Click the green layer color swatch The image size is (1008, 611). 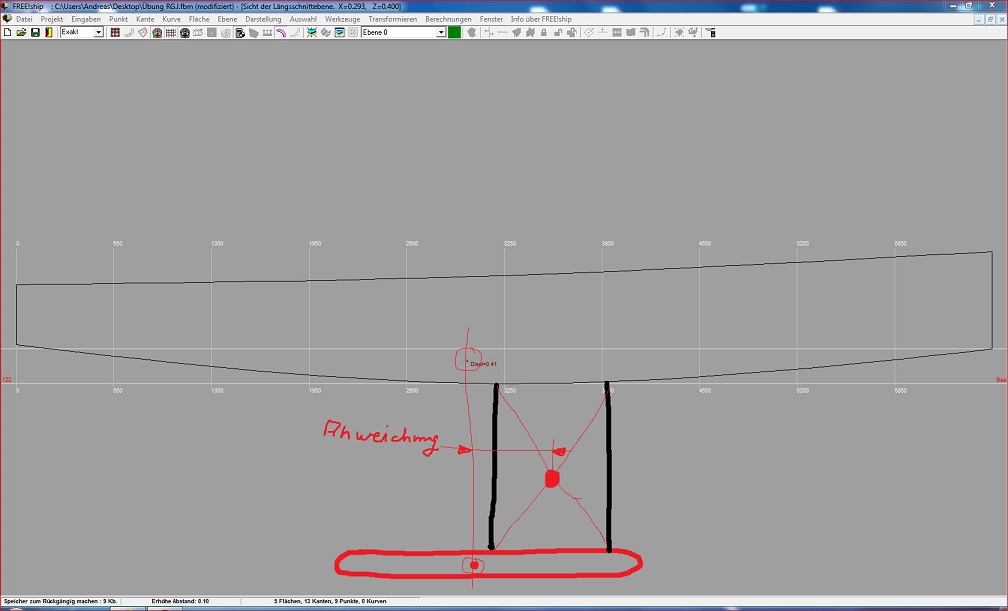coord(454,33)
